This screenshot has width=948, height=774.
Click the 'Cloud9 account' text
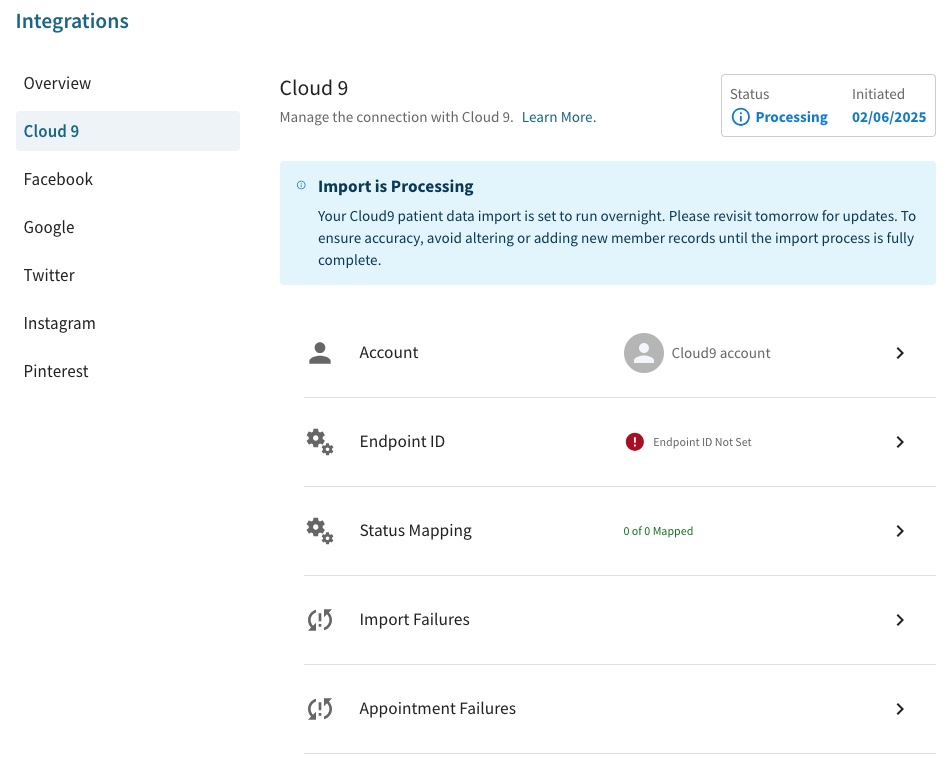pos(721,353)
